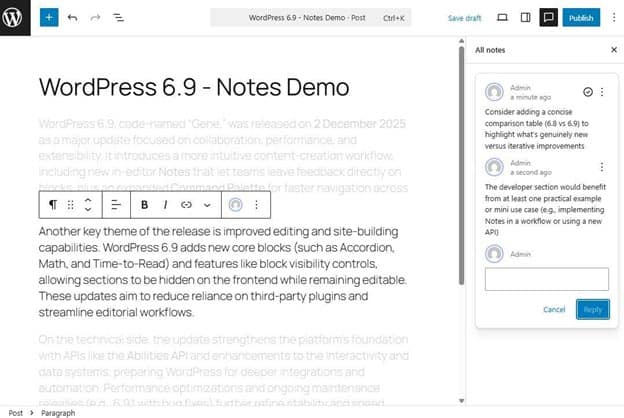Click the note avatar in block toolbar

tap(236, 205)
